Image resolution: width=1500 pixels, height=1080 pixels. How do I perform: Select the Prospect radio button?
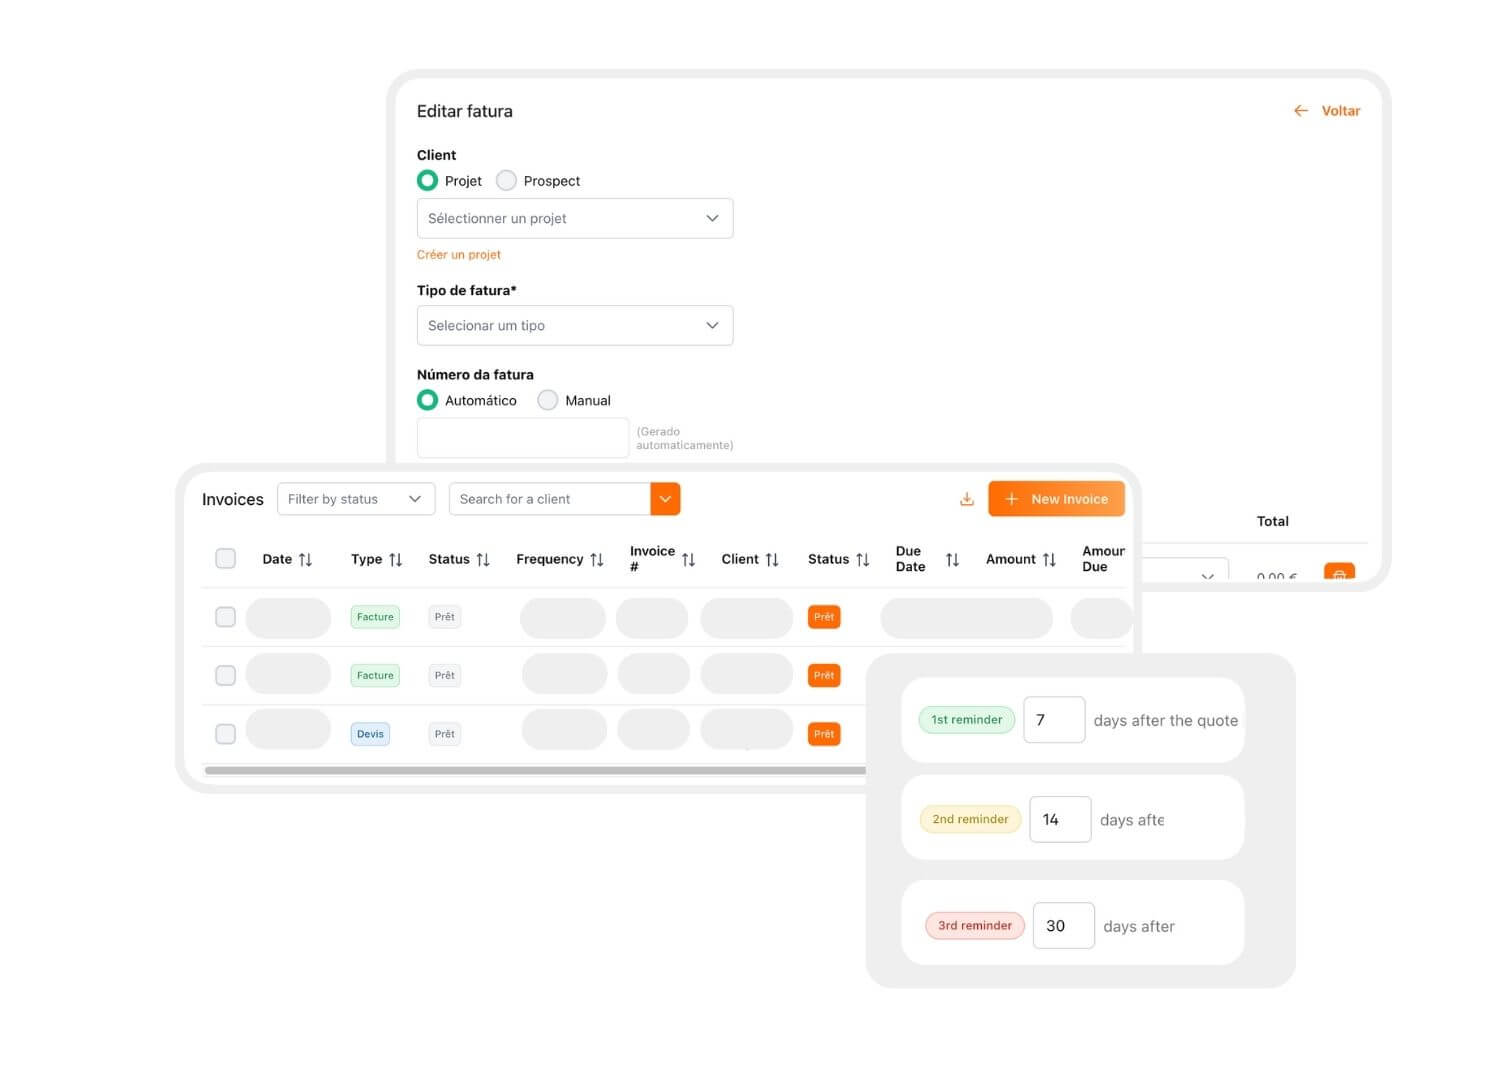[507, 180]
